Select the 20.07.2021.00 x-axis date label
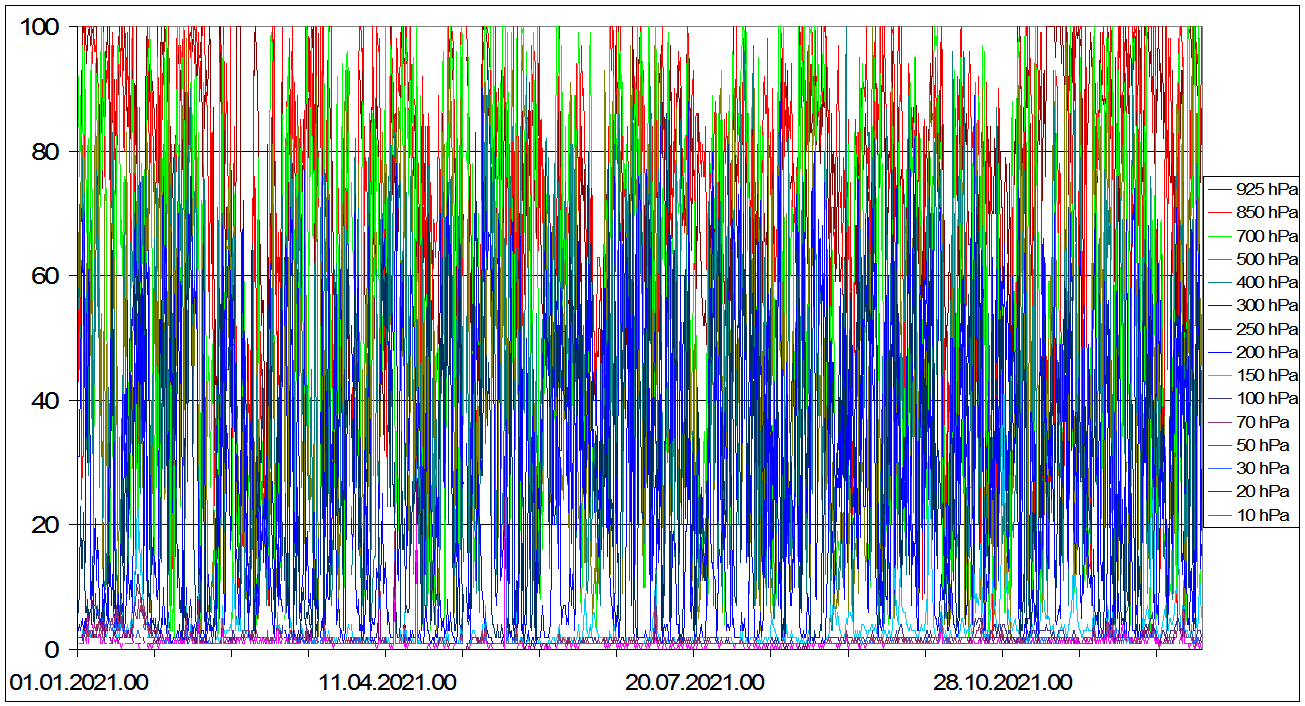Viewport: 1305px width, 706px height. tap(695, 683)
